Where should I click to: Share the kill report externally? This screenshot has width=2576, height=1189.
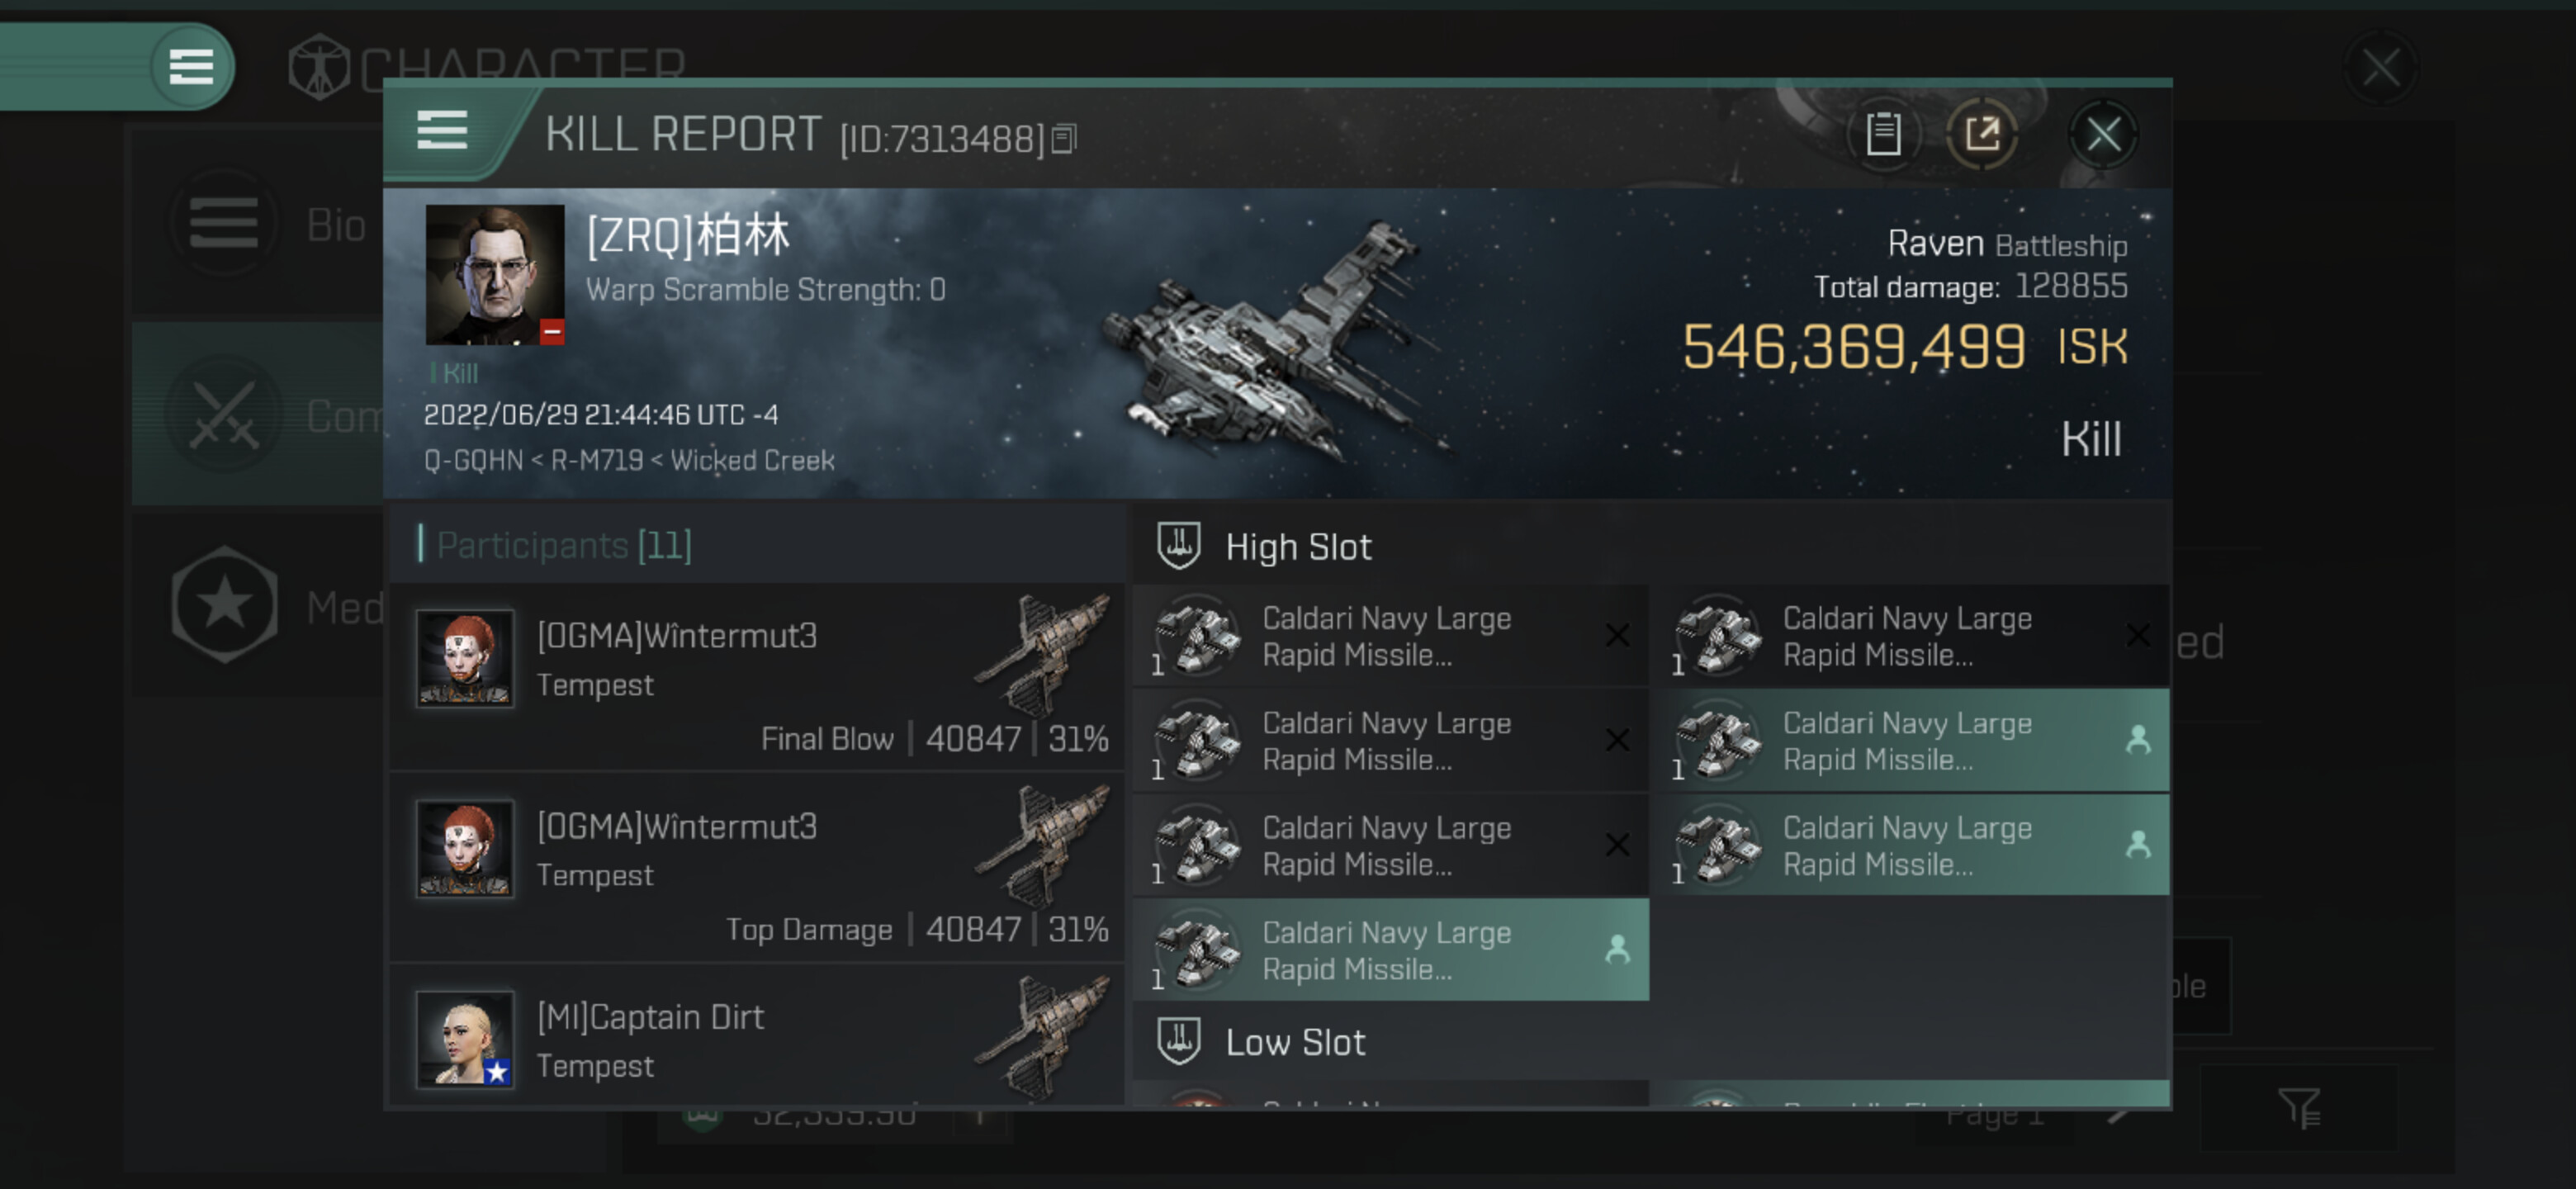(x=1981, y=134)
